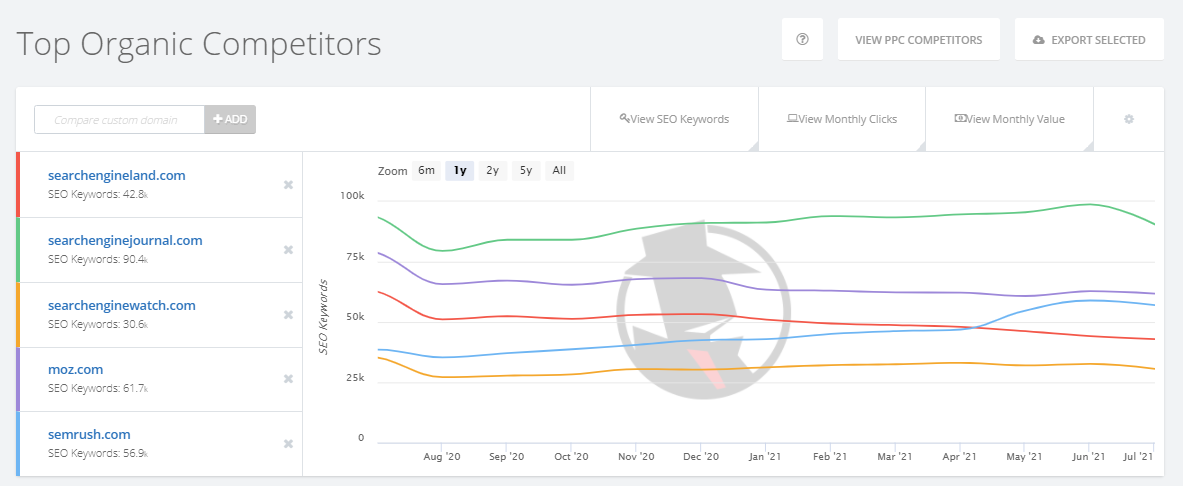This screenshot has height=486, width=1183.
Task: Click the Top Organic Competitors heading
Action: tap(198, 45)
